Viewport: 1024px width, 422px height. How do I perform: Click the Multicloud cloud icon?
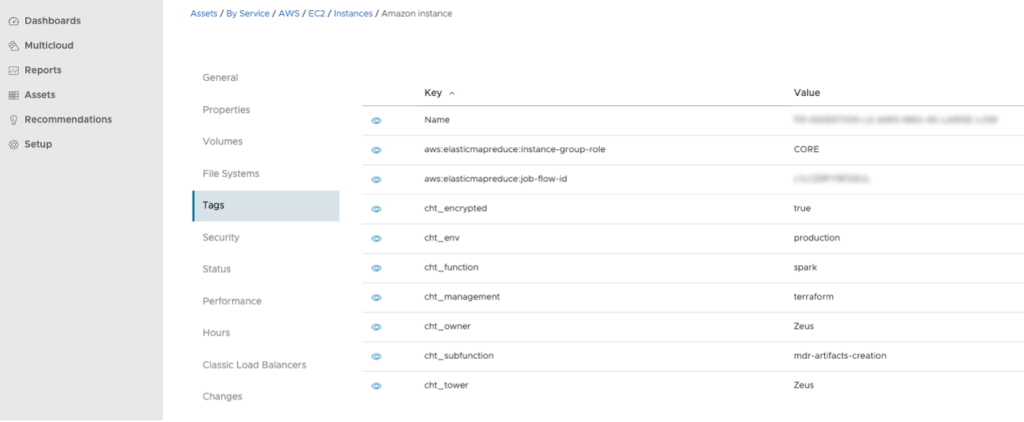click(14, 46)
